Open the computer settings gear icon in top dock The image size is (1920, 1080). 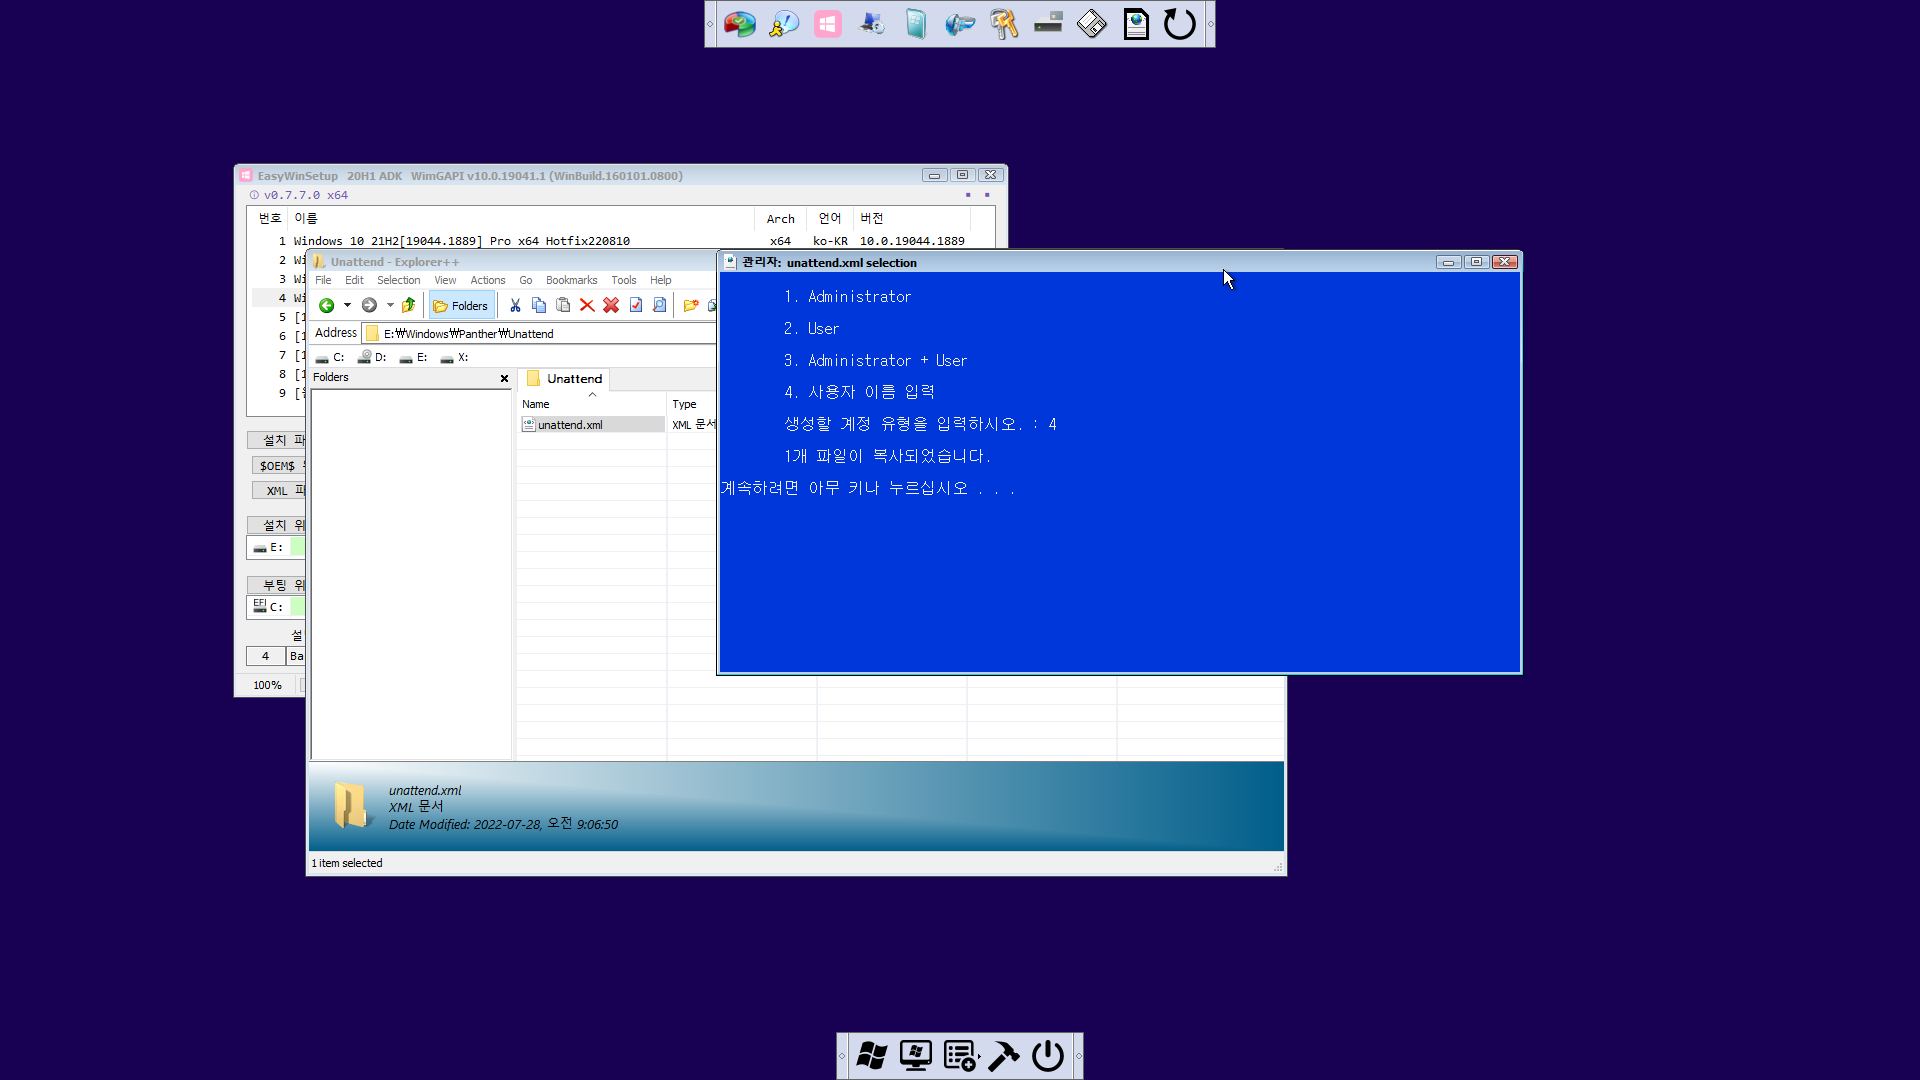(872, 24)
